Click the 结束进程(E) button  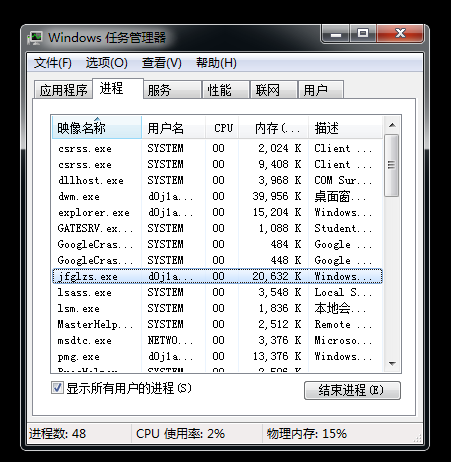coord(352,390)
